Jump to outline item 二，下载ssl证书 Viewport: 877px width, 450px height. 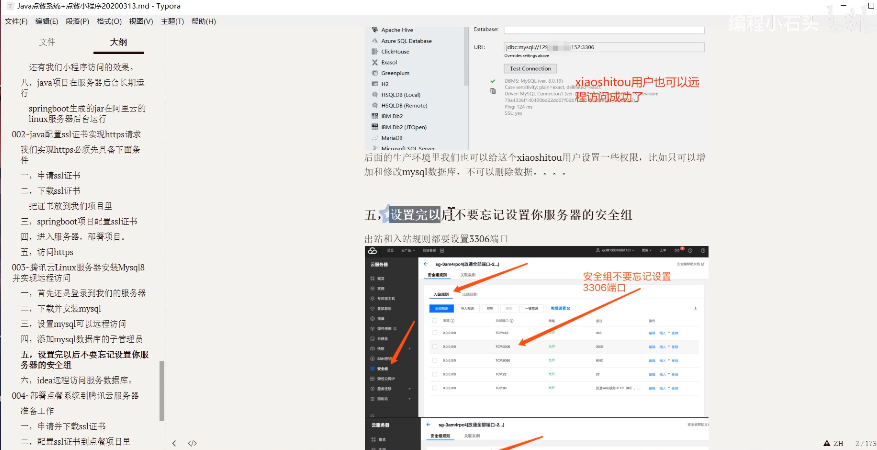(x=50, y=191)
